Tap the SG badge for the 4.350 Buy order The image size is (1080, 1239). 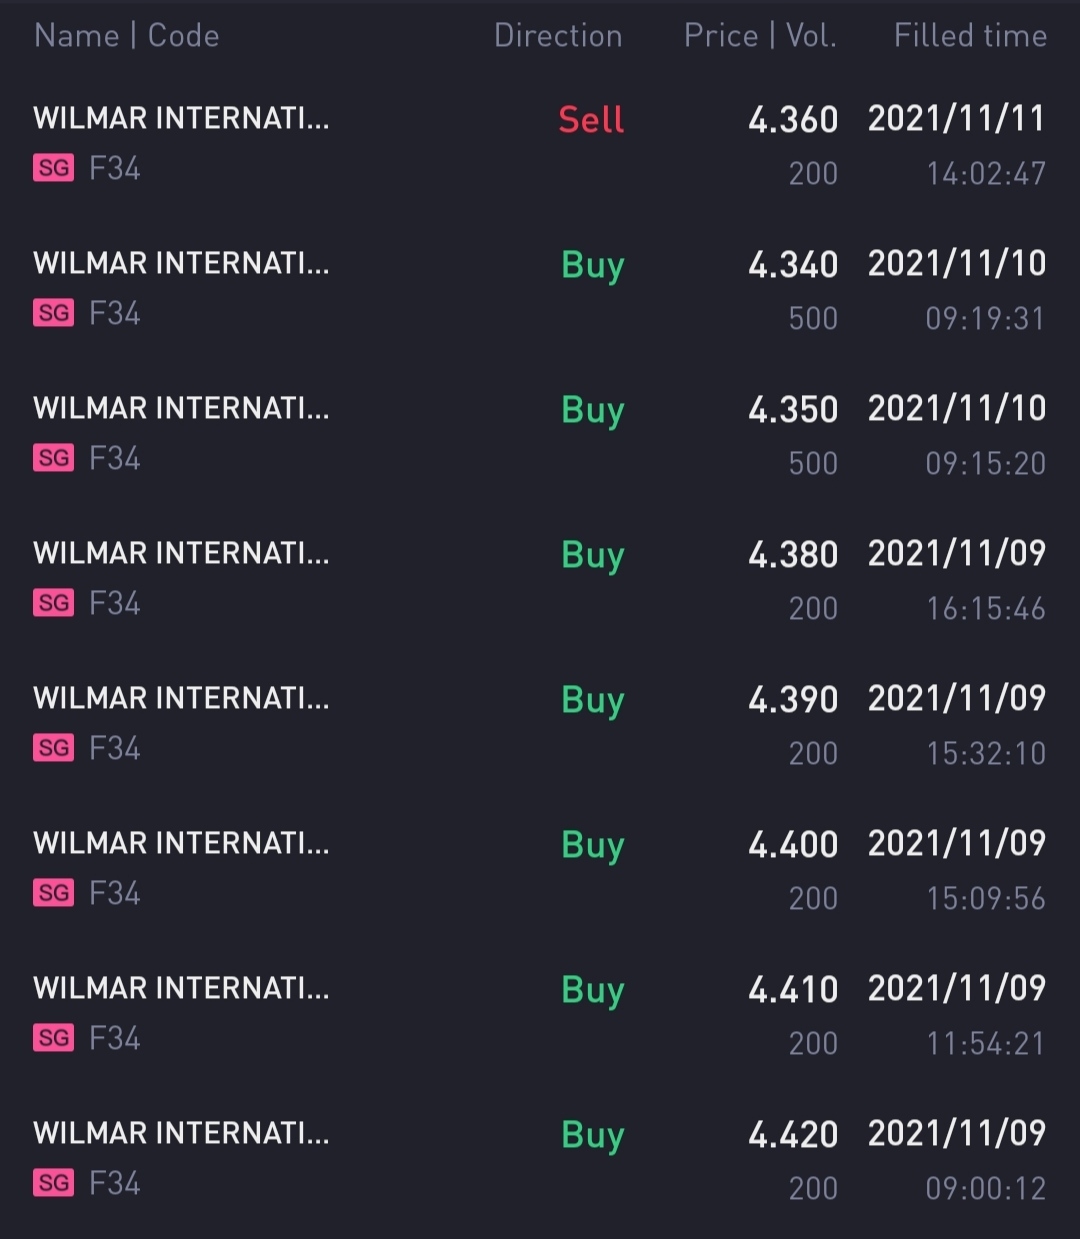click(x=54, y=458)
